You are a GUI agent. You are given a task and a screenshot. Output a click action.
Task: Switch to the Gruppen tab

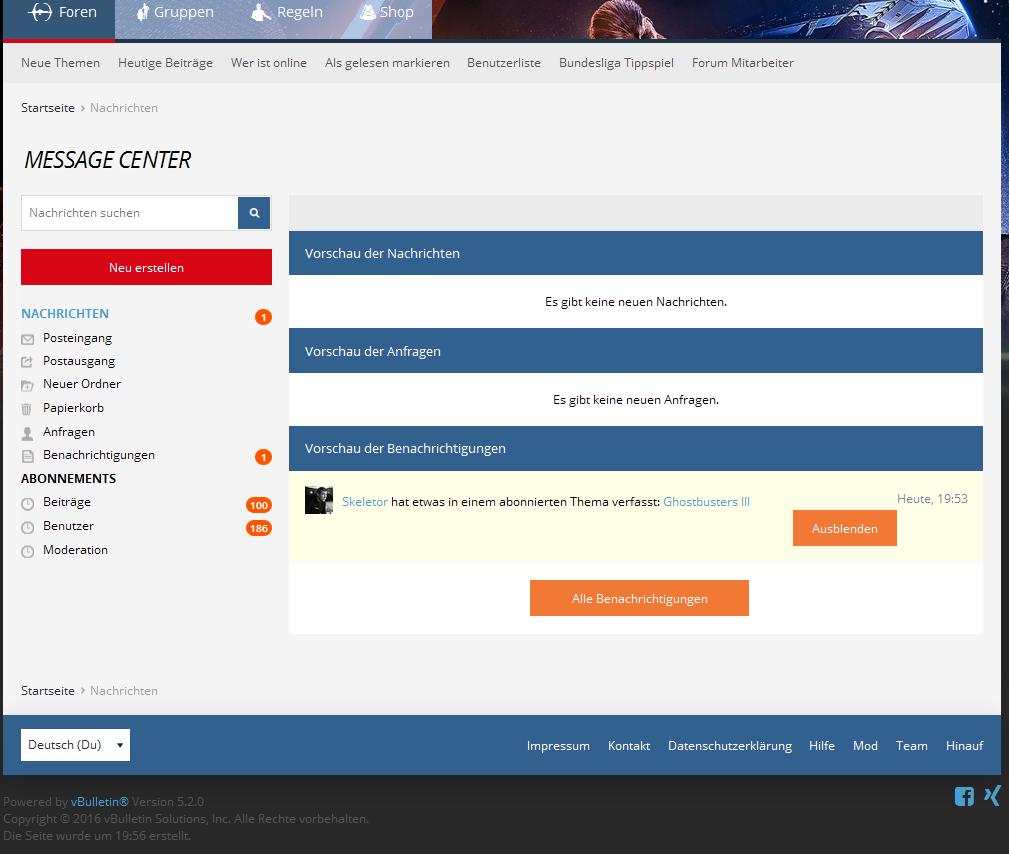point(174,13)
